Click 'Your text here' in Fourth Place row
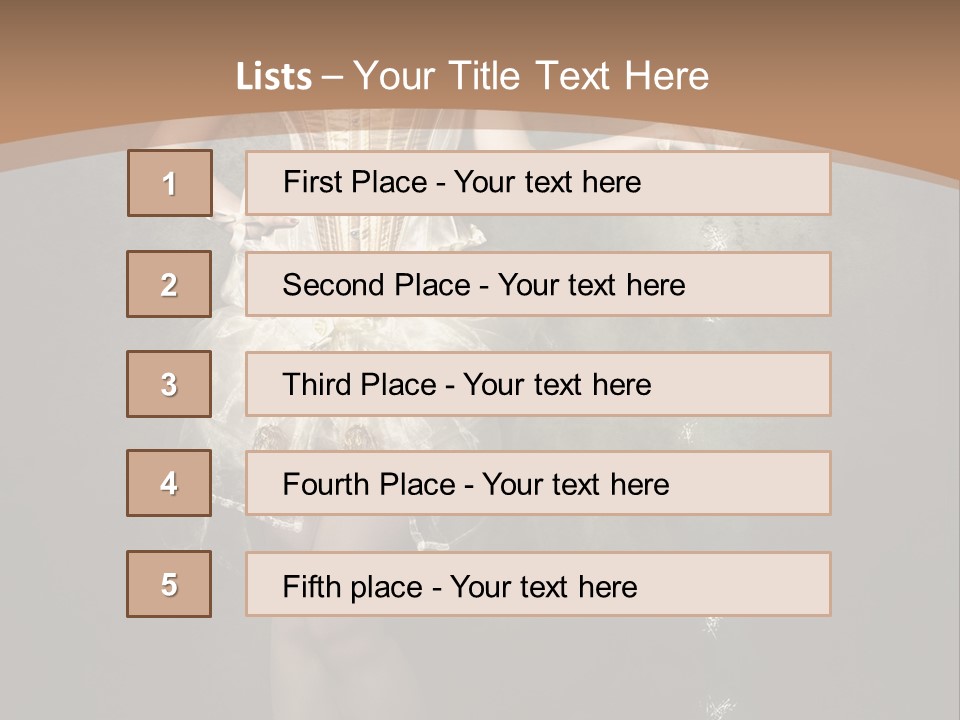The height and width of the screenshot is (720, 960). point(575,485)
